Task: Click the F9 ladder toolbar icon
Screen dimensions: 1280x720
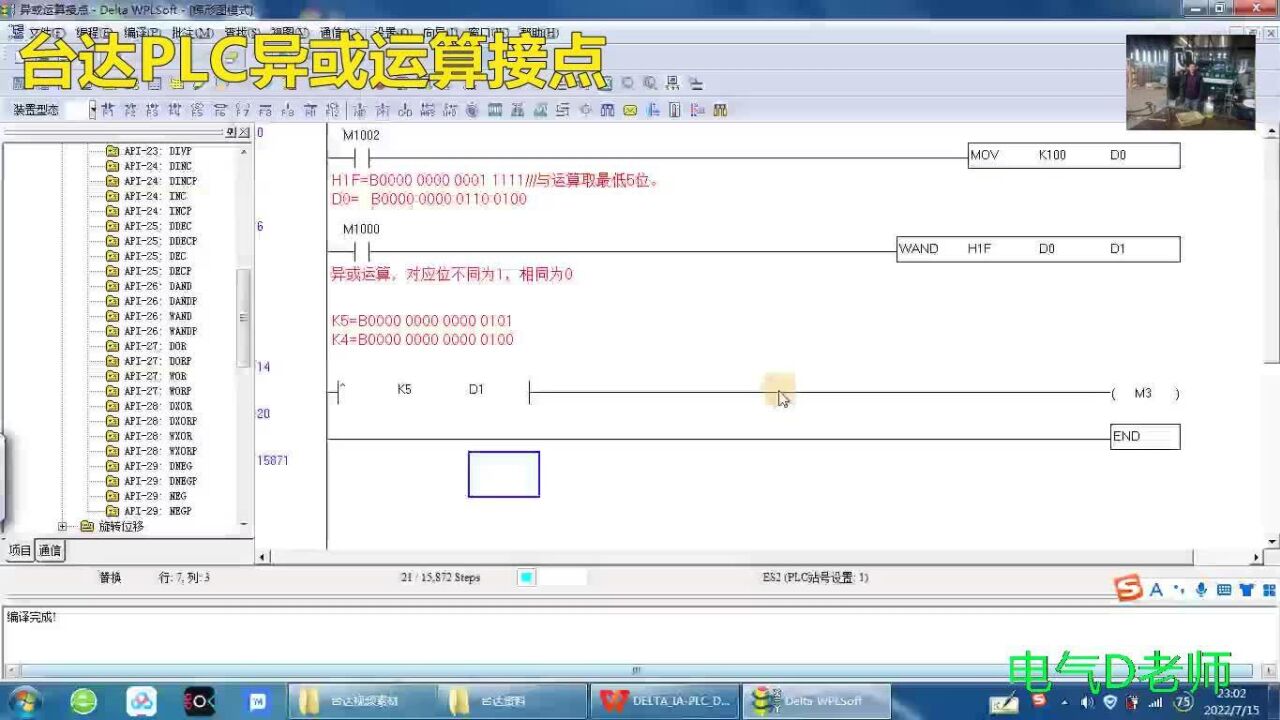Action: pyautogui.click(x=288, y=110)
